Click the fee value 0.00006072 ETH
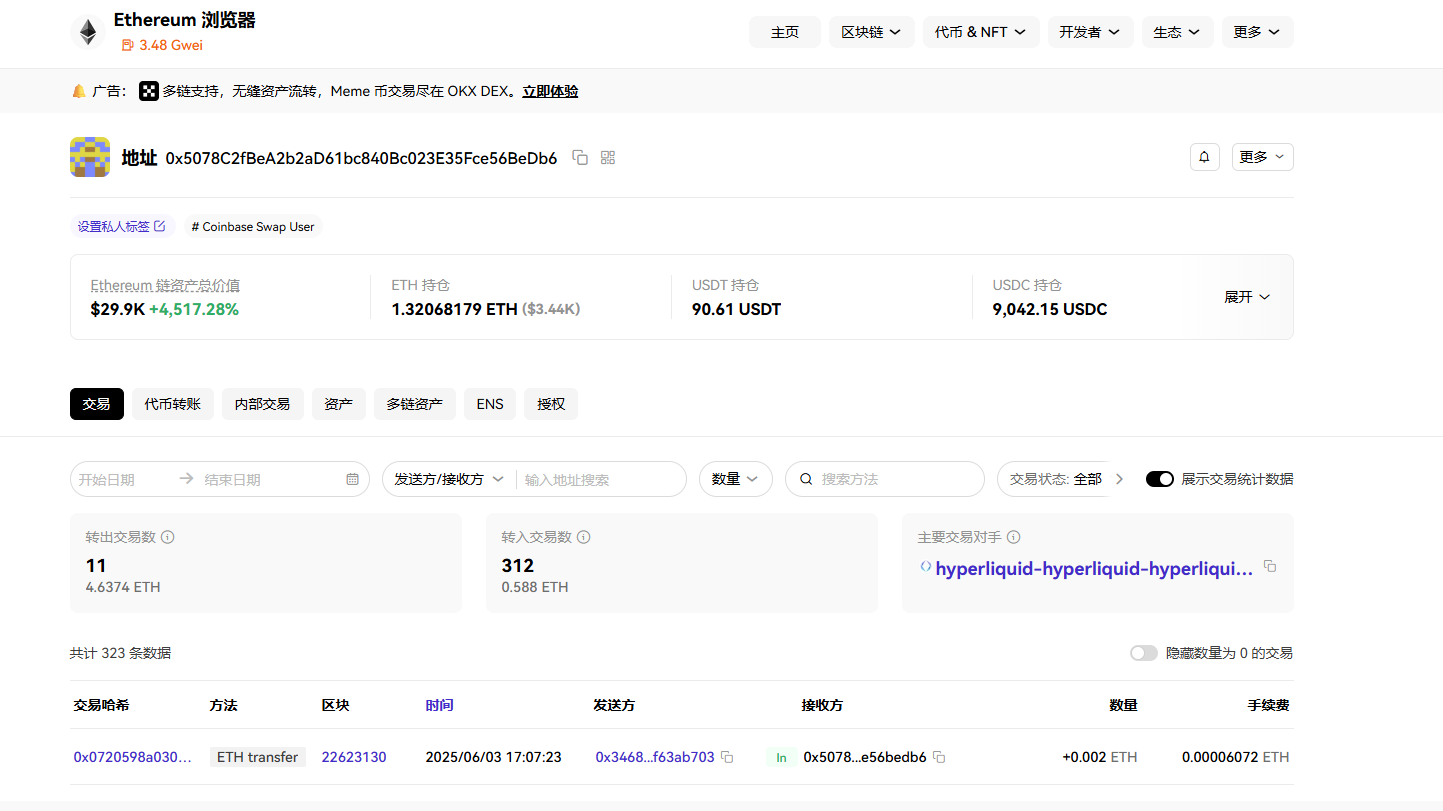Viewport: 1443px width, 811px height. point(1236,757)
